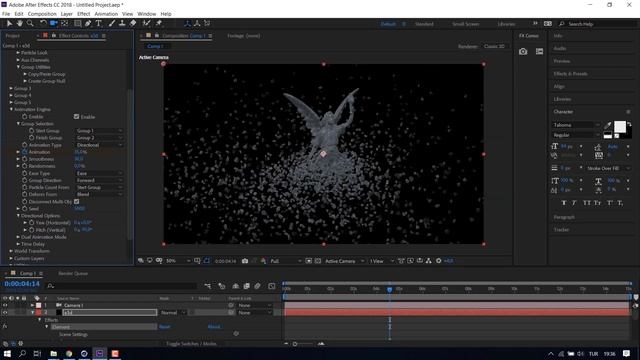640x360 pixels.
Task: Click the View Axis Mode icon
Action: tap(207, 24)
